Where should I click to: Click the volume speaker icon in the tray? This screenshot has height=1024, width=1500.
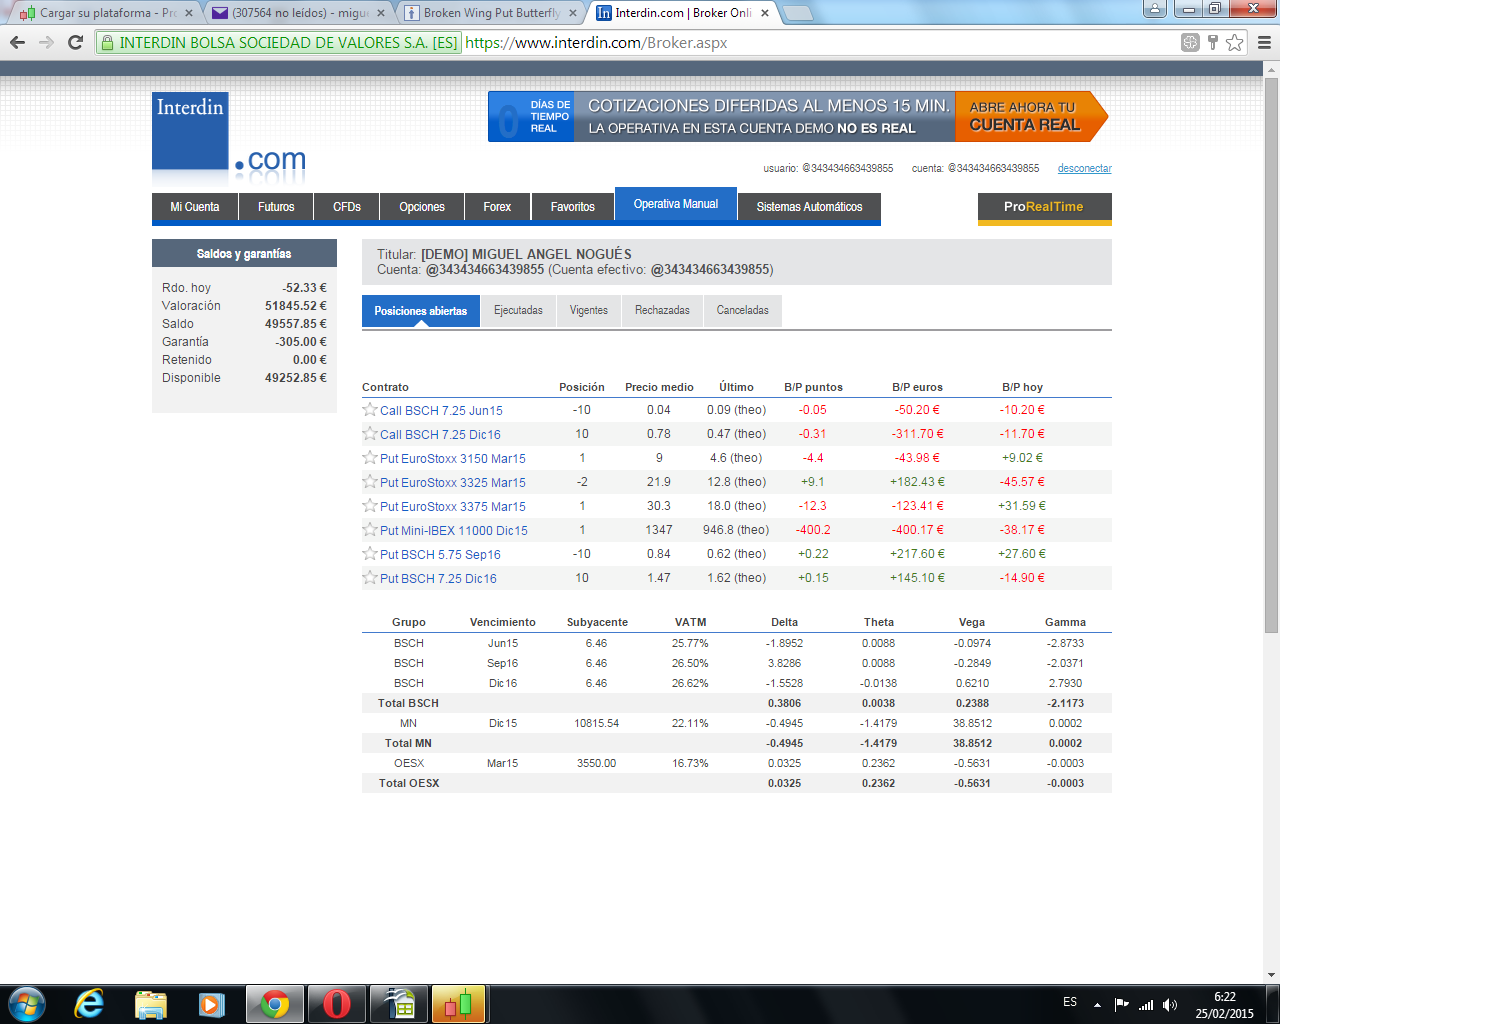point(1170,1005)
